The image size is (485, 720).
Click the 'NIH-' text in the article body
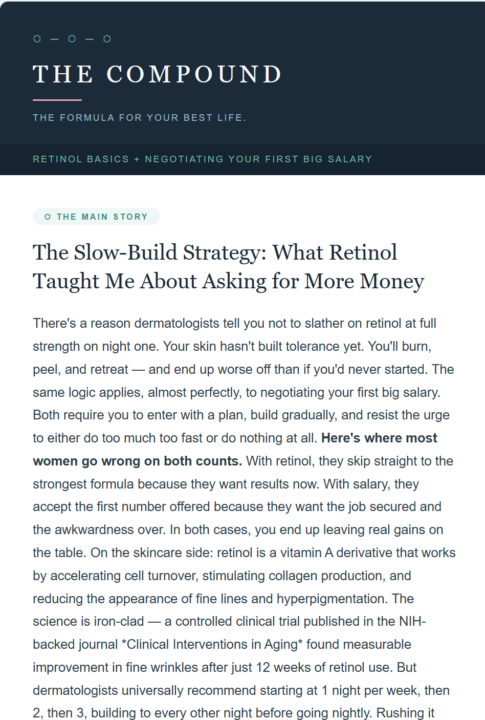pos(412,622)
